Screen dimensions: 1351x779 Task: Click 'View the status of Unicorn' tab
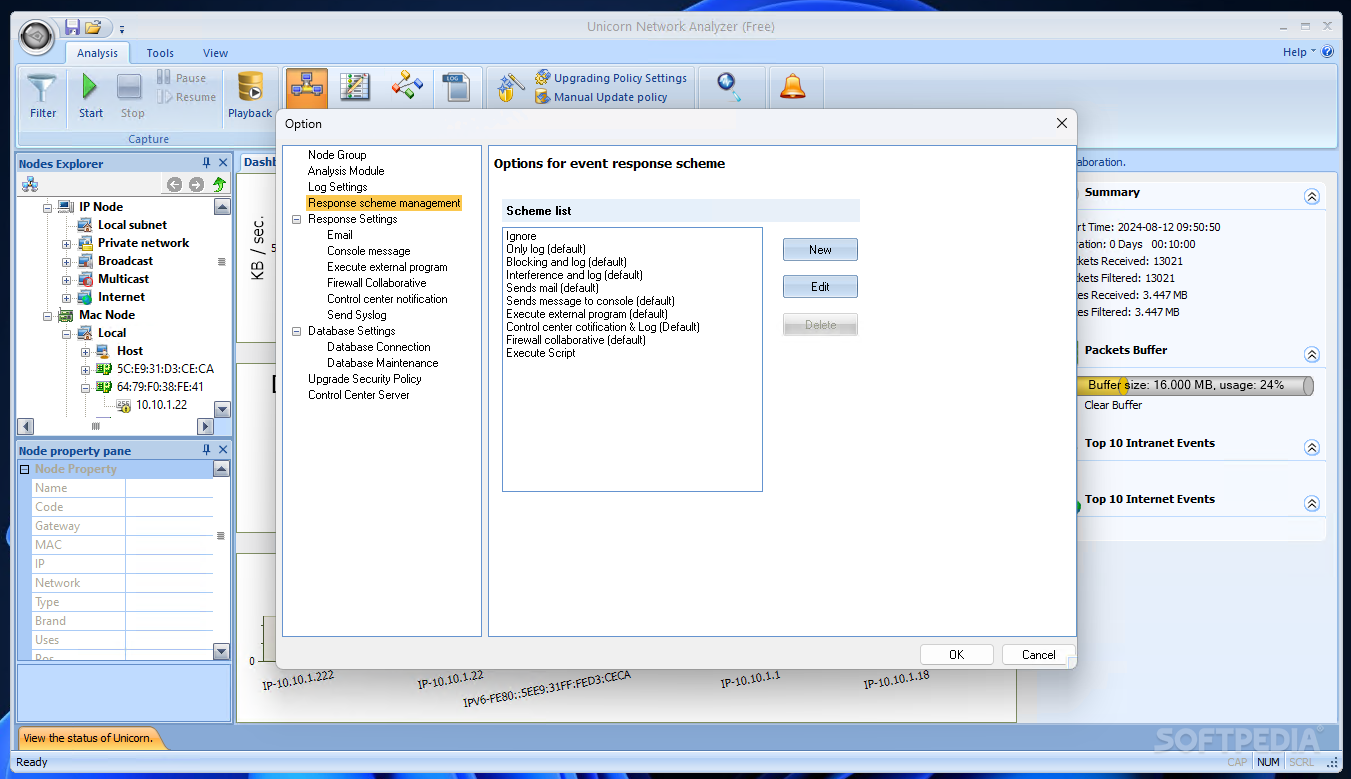coord(88,738)
